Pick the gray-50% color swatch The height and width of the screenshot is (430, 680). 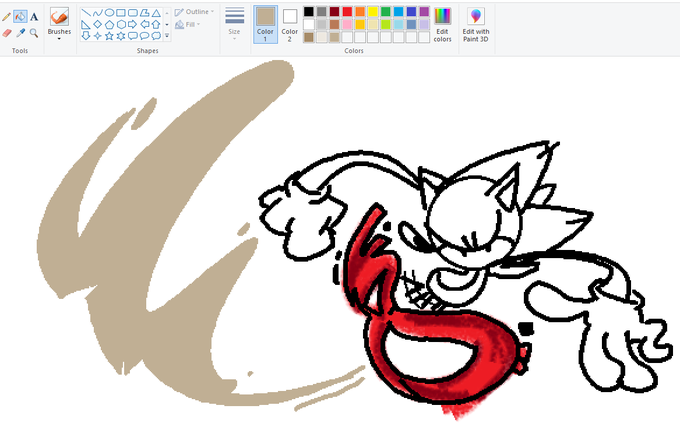point(321,12)
